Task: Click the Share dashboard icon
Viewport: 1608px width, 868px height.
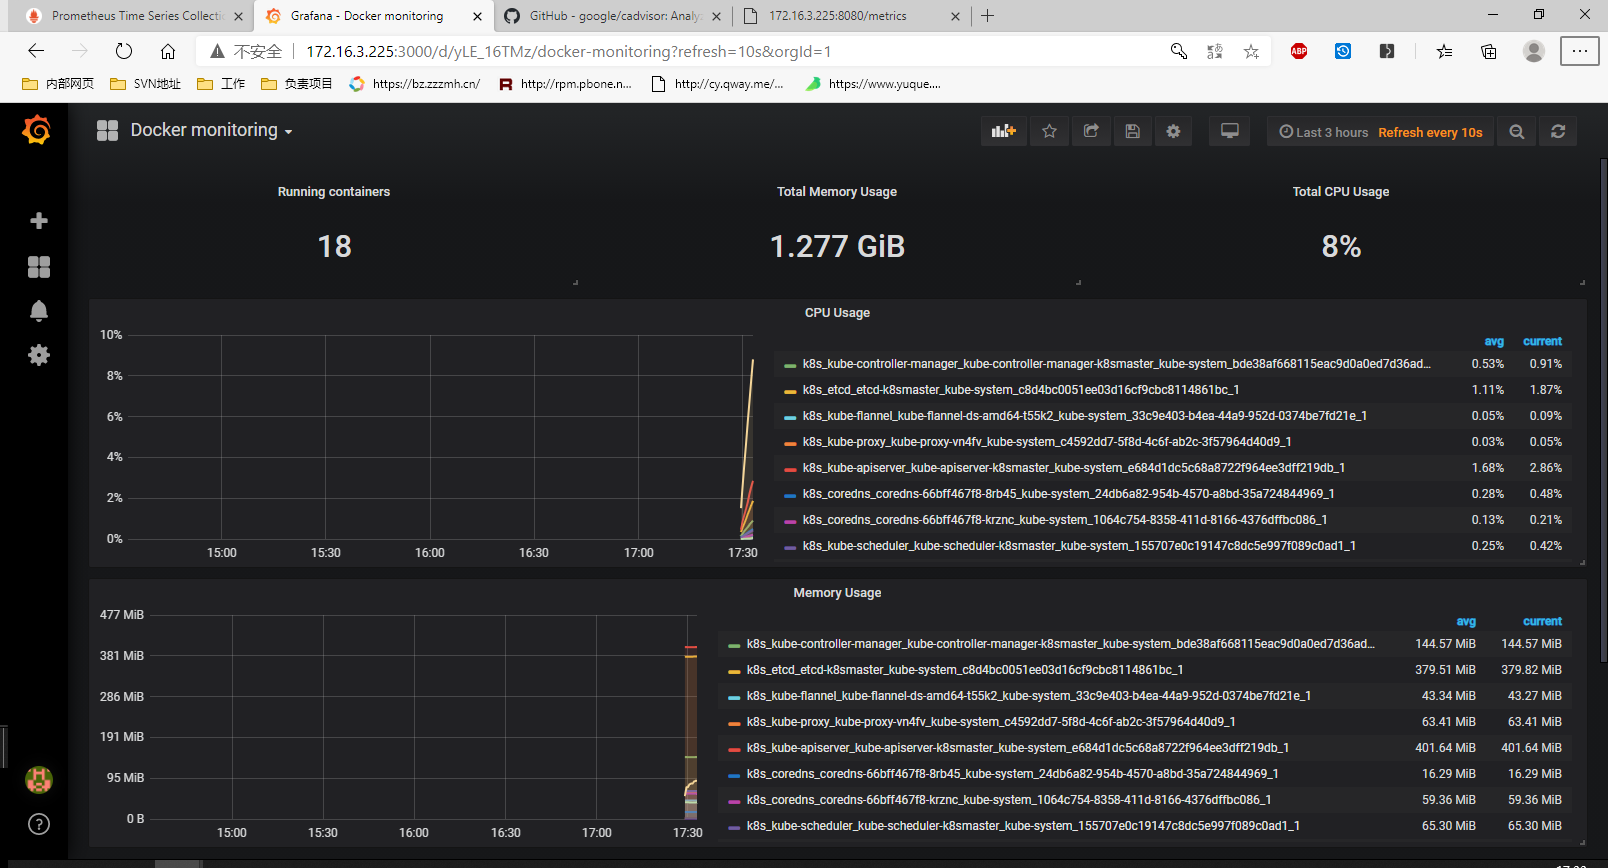Action: click(x=1091, y=131)
